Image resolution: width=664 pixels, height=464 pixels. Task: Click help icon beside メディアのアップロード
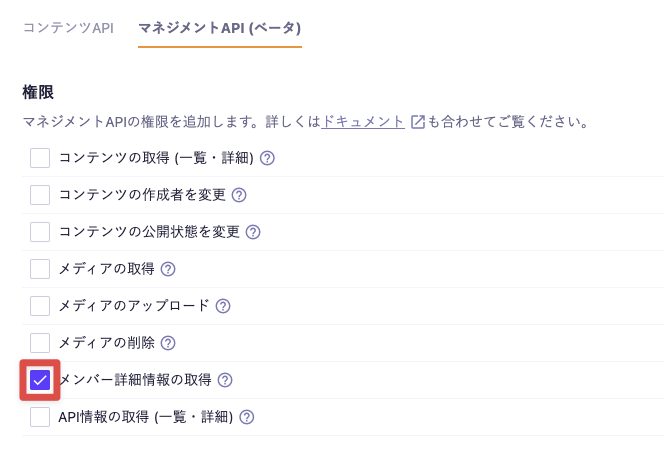223,306
